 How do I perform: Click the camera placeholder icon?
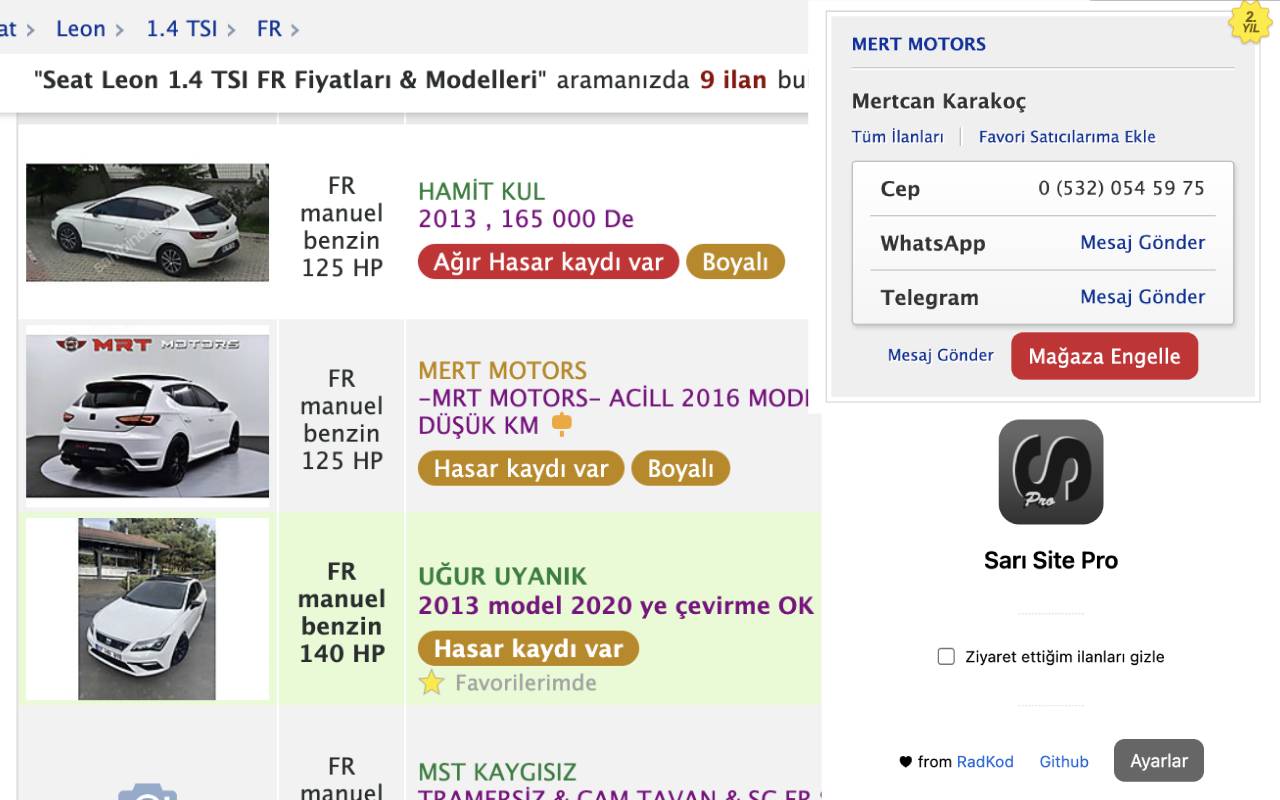[x=147, y=792]
